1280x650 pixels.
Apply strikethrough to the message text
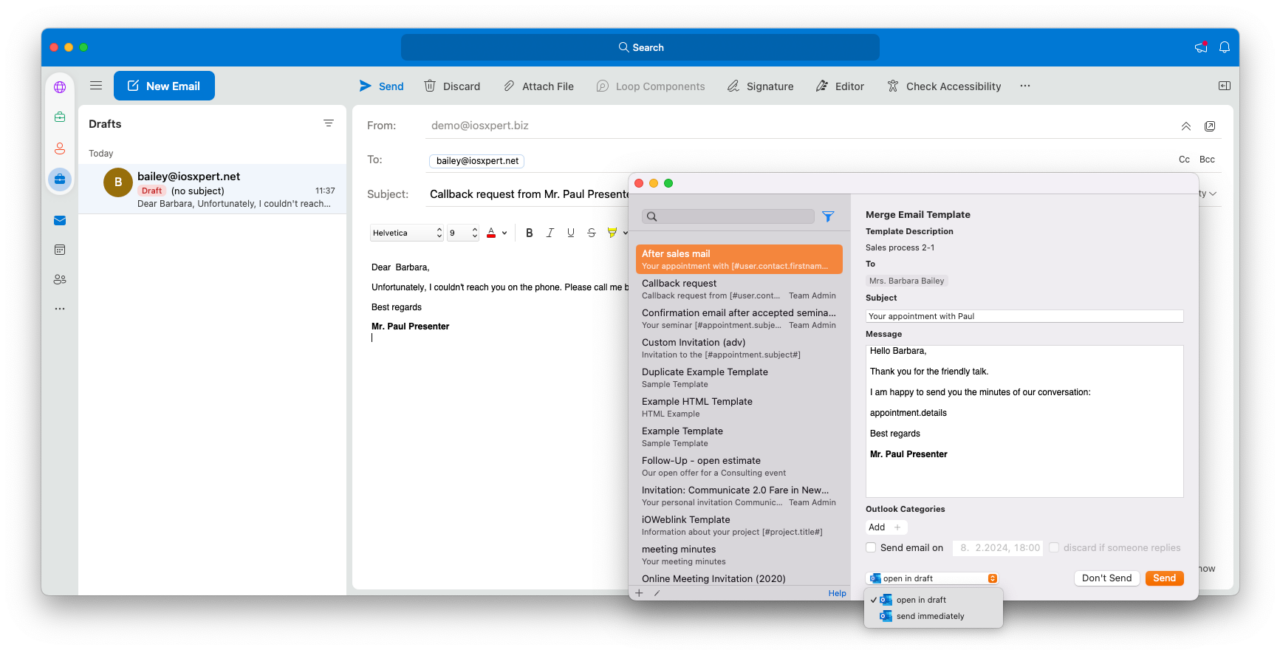pos(591,232)
